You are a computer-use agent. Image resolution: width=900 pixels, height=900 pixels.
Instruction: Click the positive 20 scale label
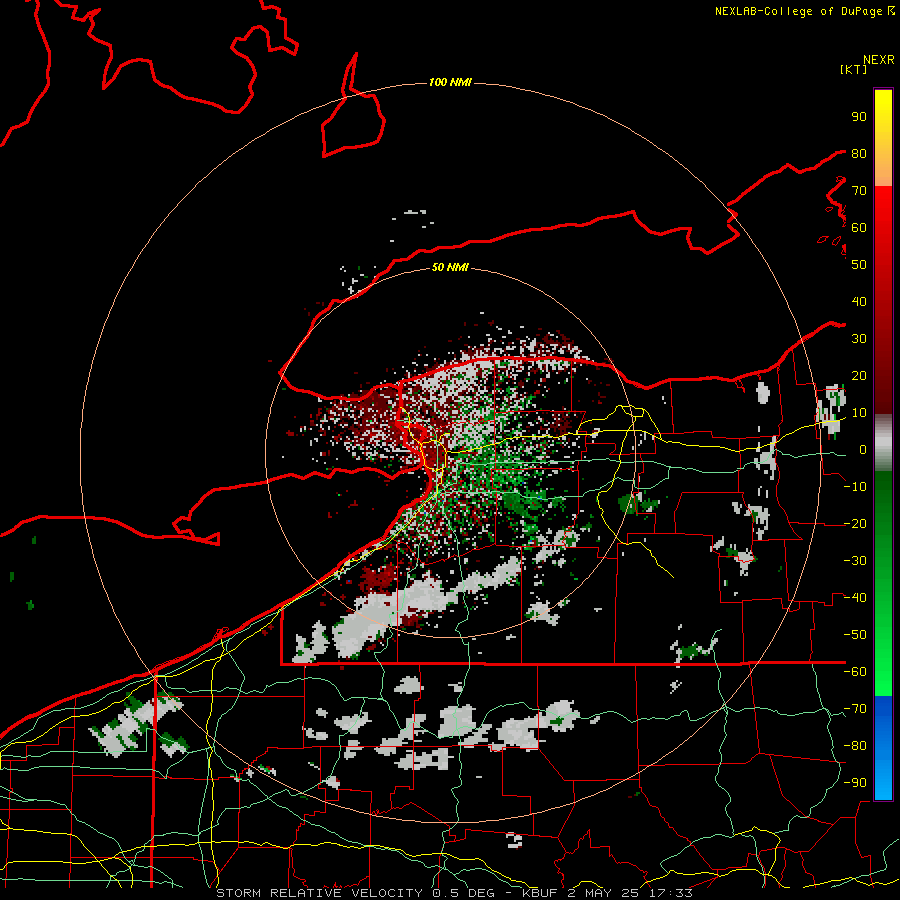(859, 375)
